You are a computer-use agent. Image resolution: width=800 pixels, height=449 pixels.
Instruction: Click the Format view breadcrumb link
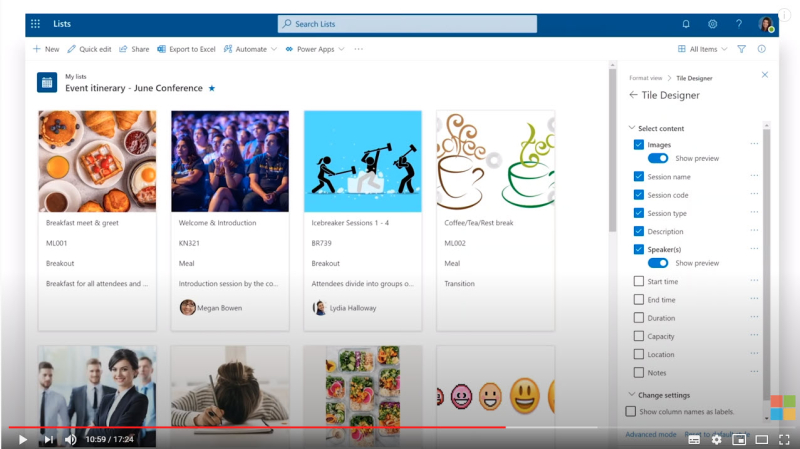(x=645, y=78)
